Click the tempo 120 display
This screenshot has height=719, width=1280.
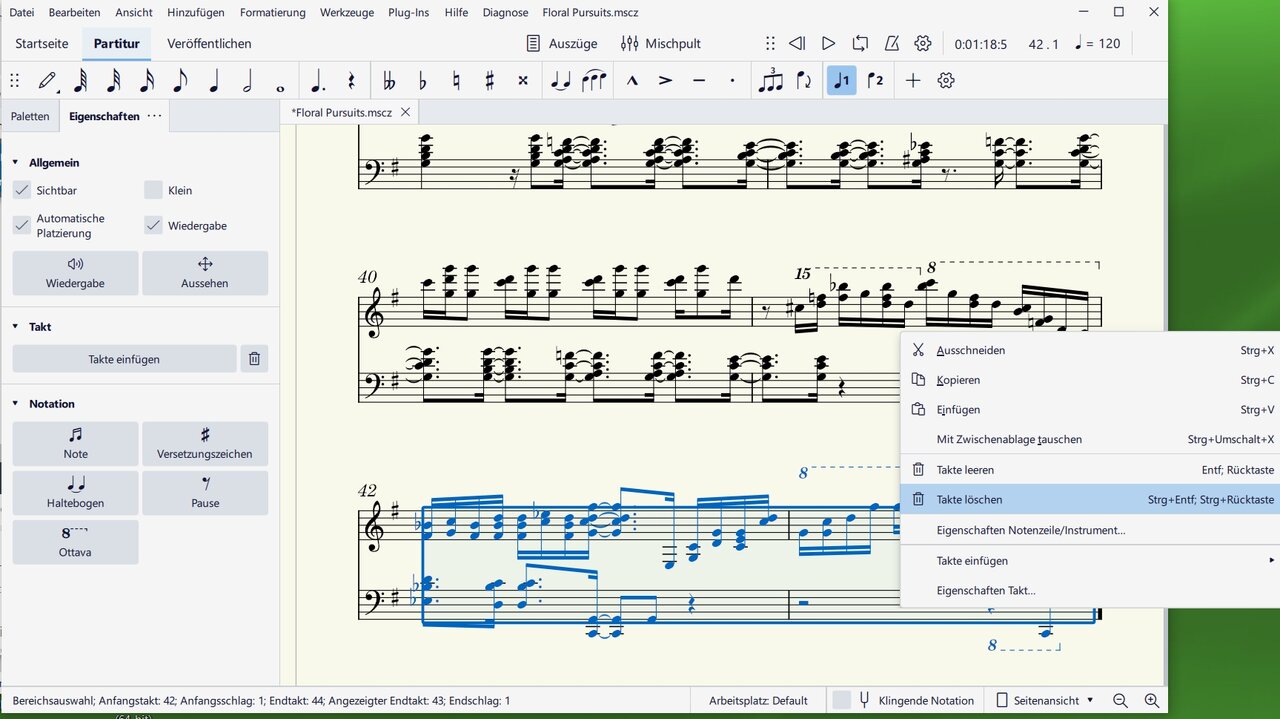1097,44
